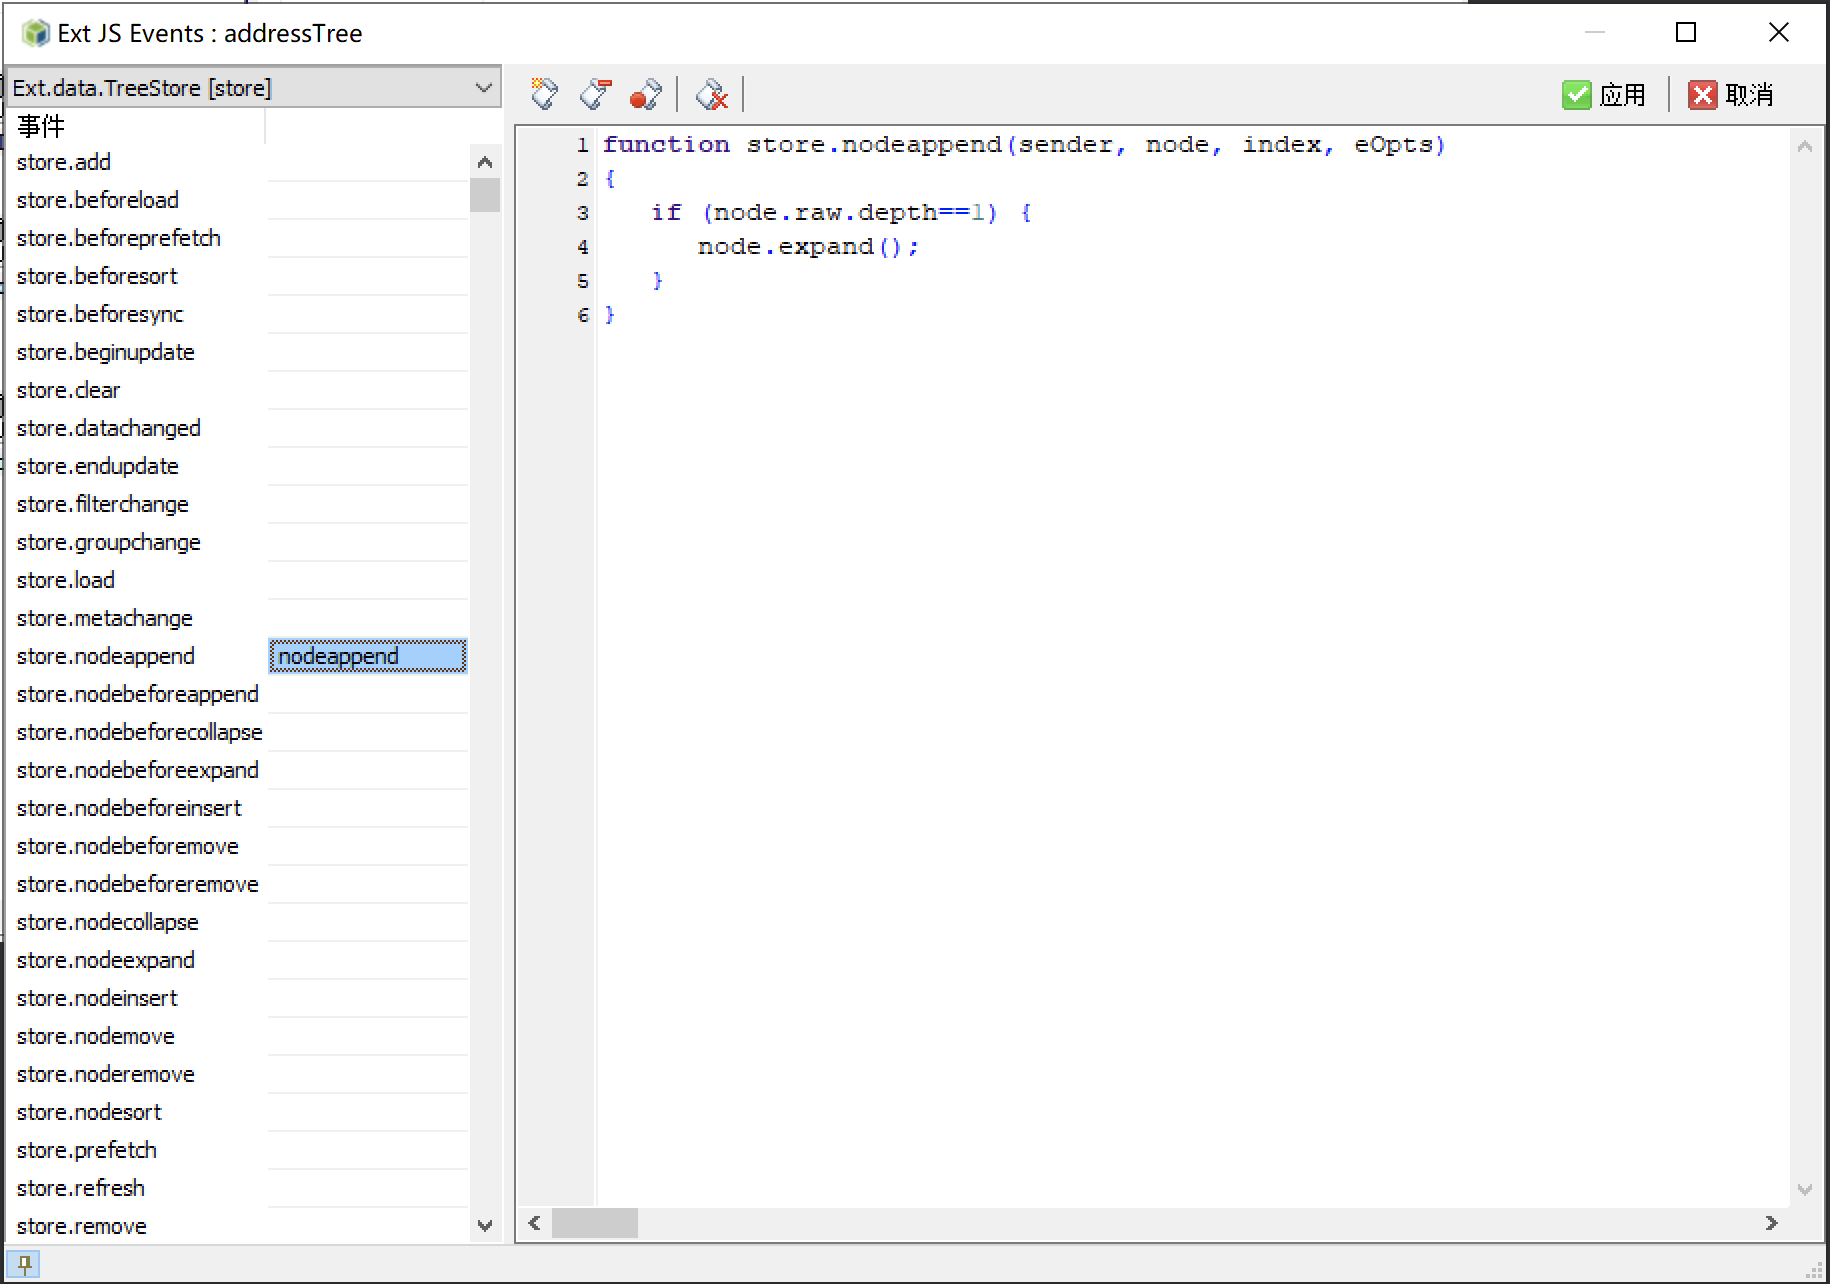Click code editor horizontal scrollbar thumb
Viewport: 1830px width, 1284px height.
(595, 1223)
